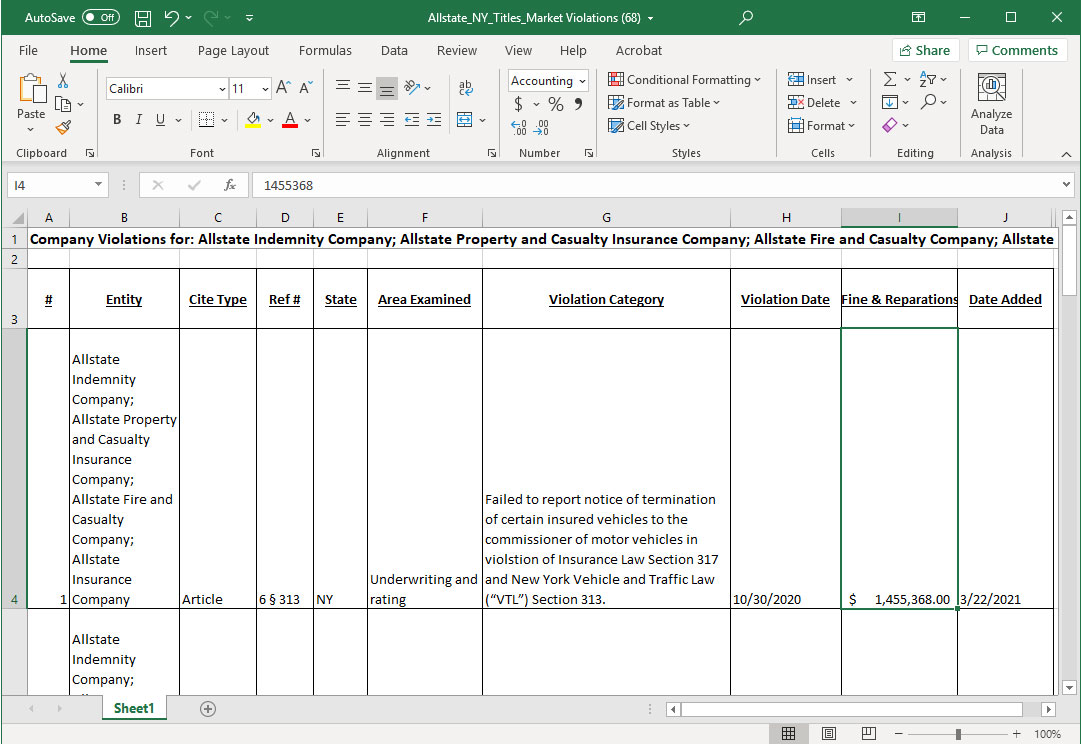Viewport: 1082px width, 744px height.
Task: Open the Formulas ribbon tab
Action: 325,50
